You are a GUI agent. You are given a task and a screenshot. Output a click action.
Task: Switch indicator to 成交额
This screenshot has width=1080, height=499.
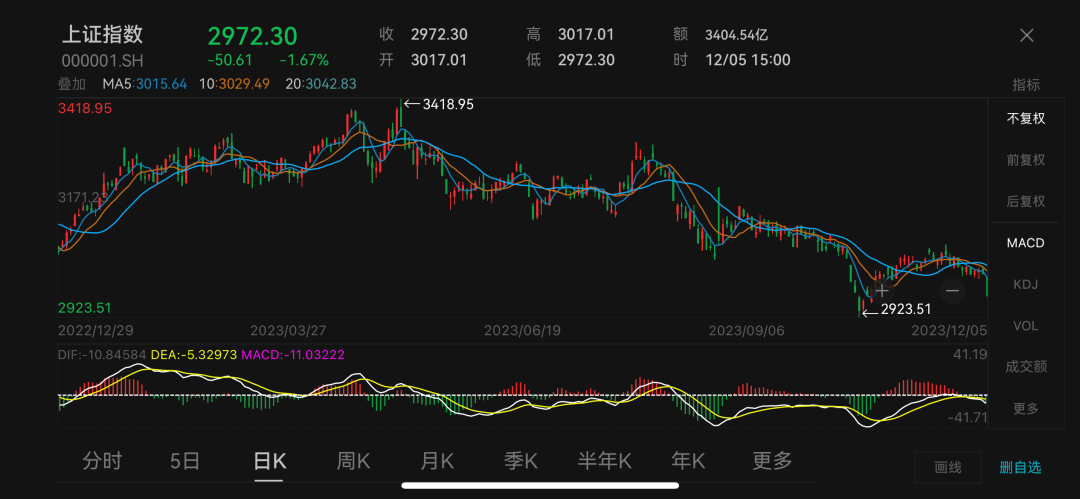1026,367
